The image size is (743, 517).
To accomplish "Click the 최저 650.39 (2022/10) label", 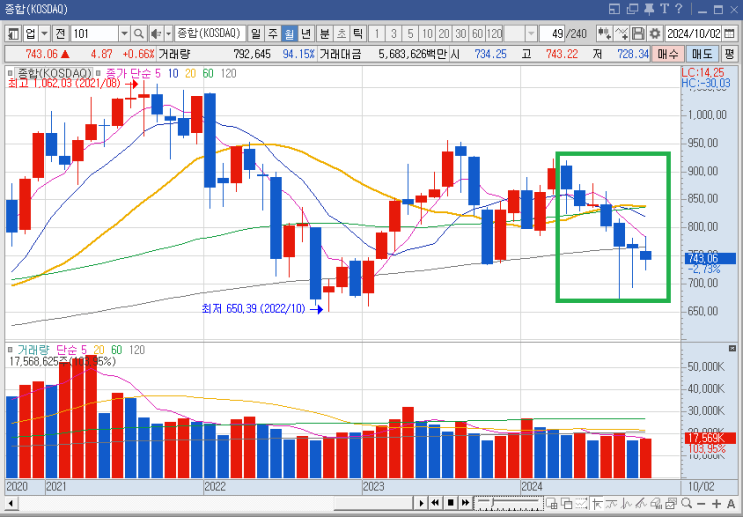I will (255, 309).
